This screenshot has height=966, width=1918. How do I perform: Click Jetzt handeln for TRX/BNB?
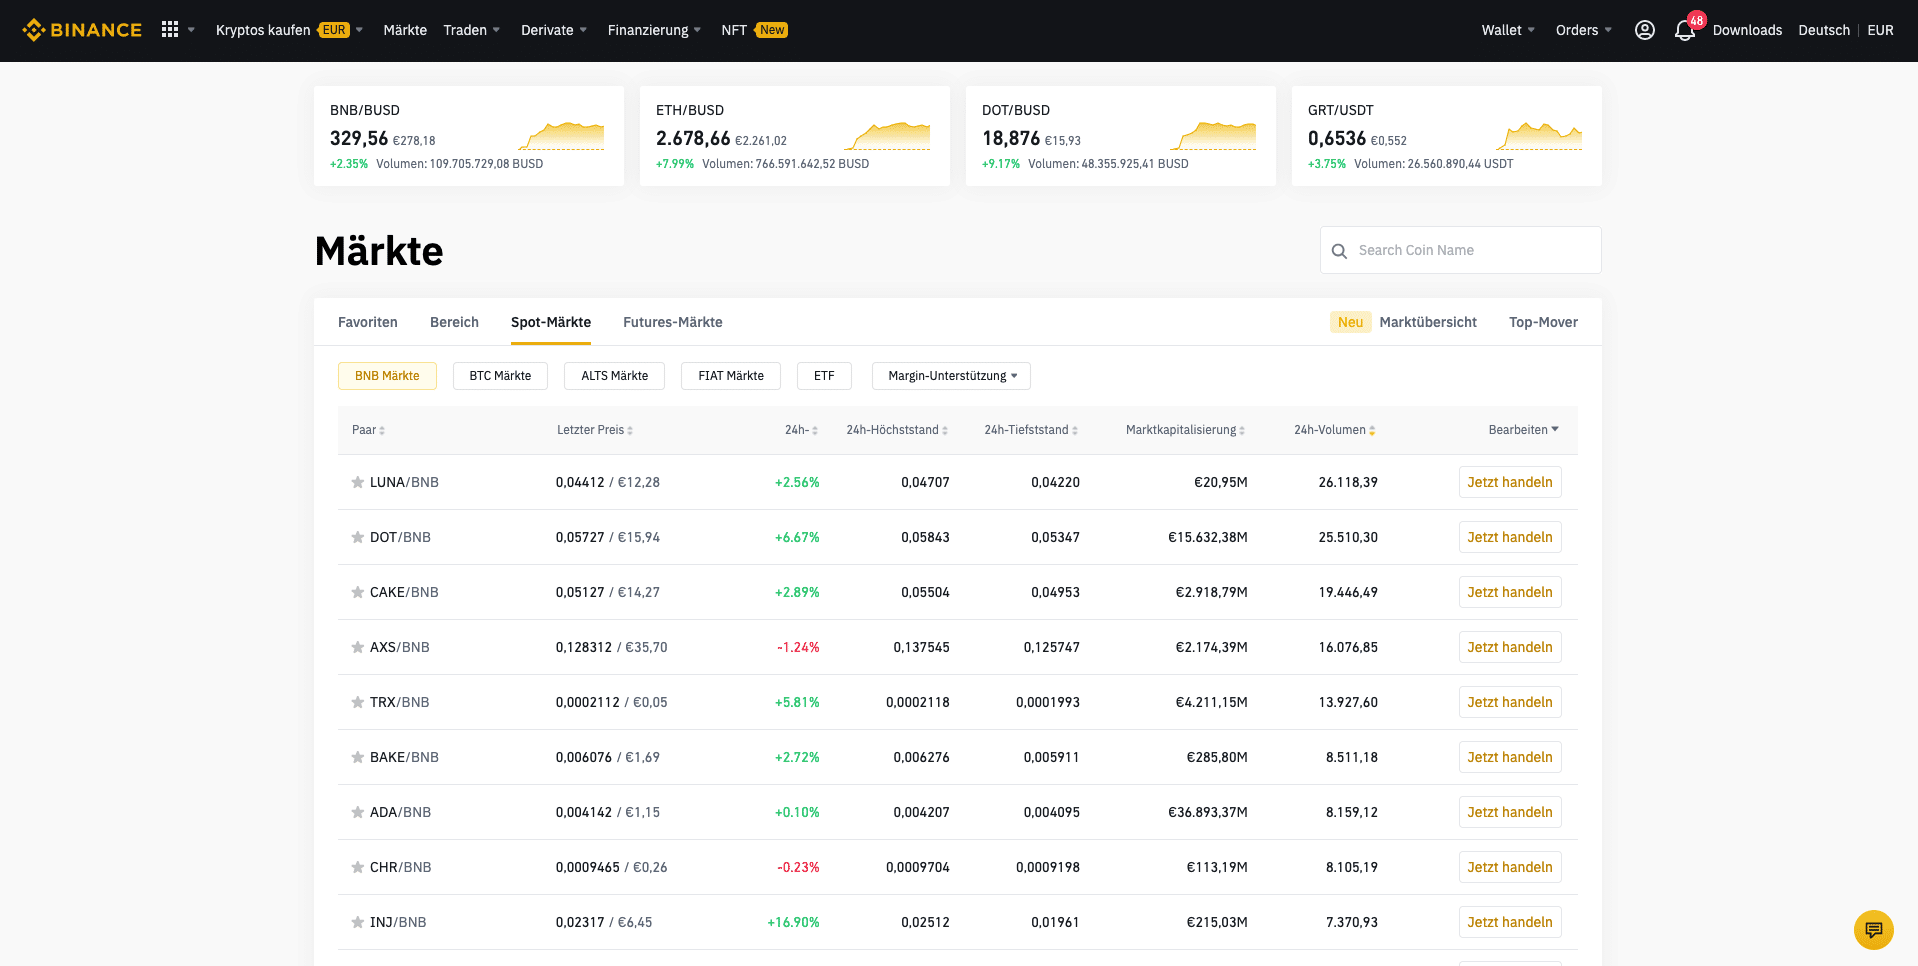pos(1510,702)
